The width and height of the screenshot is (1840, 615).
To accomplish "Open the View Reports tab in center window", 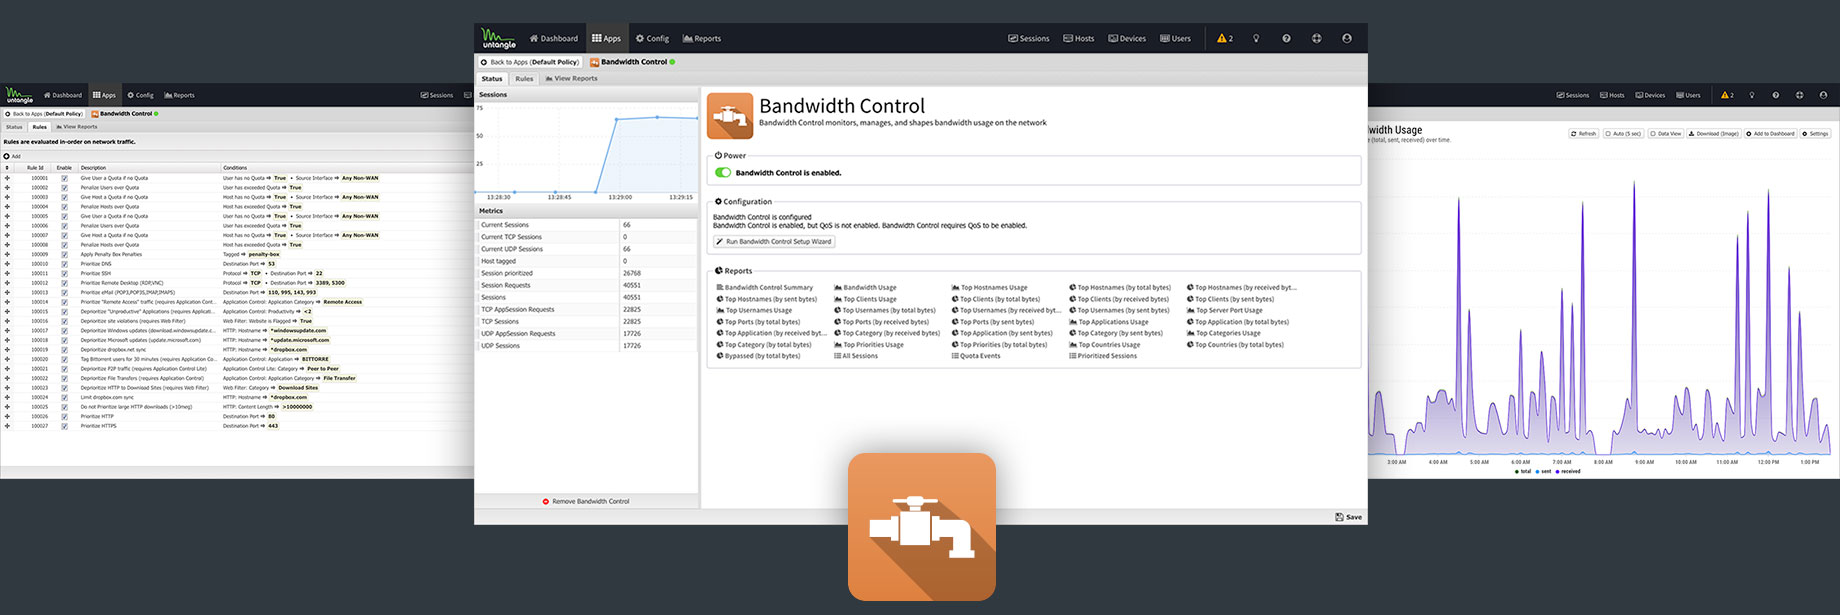I will point(571,78).
